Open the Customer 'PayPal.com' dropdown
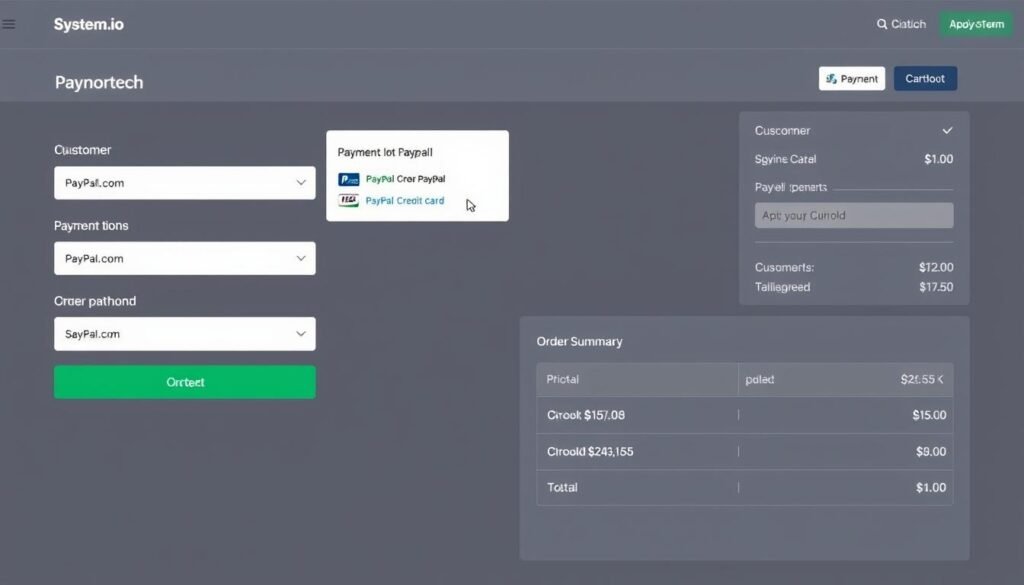1024x585 pixels. tap(184, 183)
